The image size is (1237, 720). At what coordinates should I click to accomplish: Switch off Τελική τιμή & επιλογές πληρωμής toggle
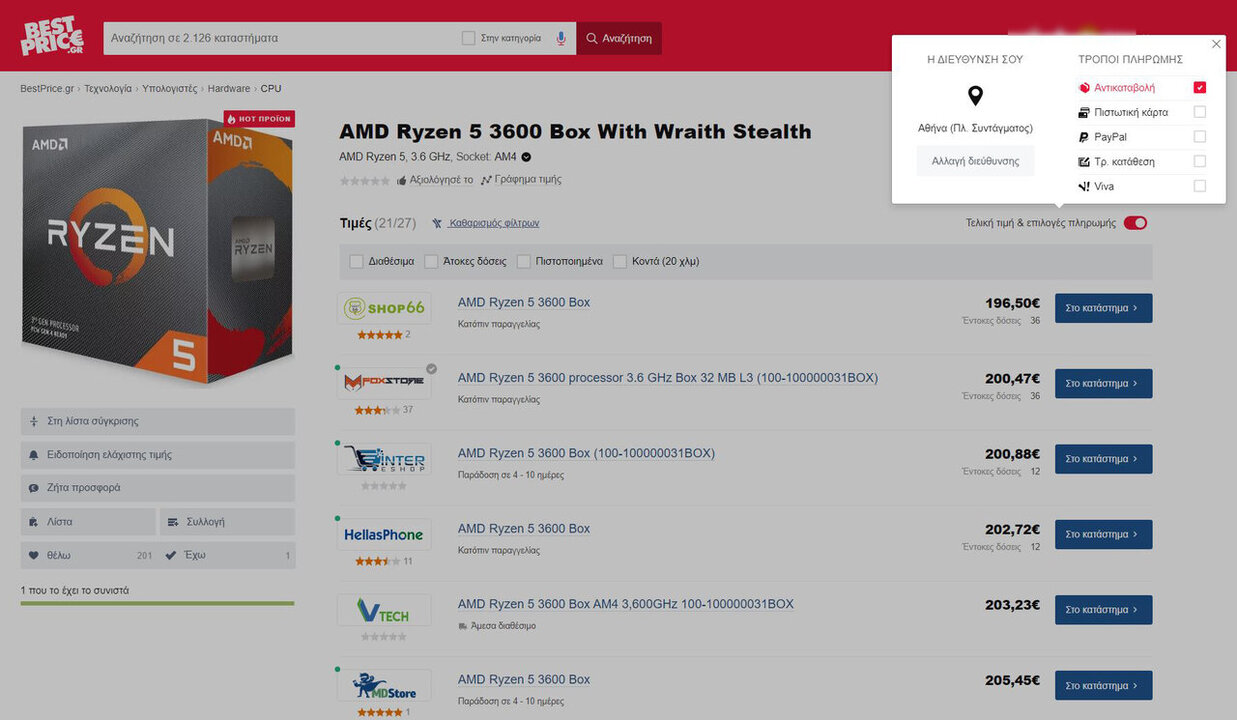click(1135, 223)
